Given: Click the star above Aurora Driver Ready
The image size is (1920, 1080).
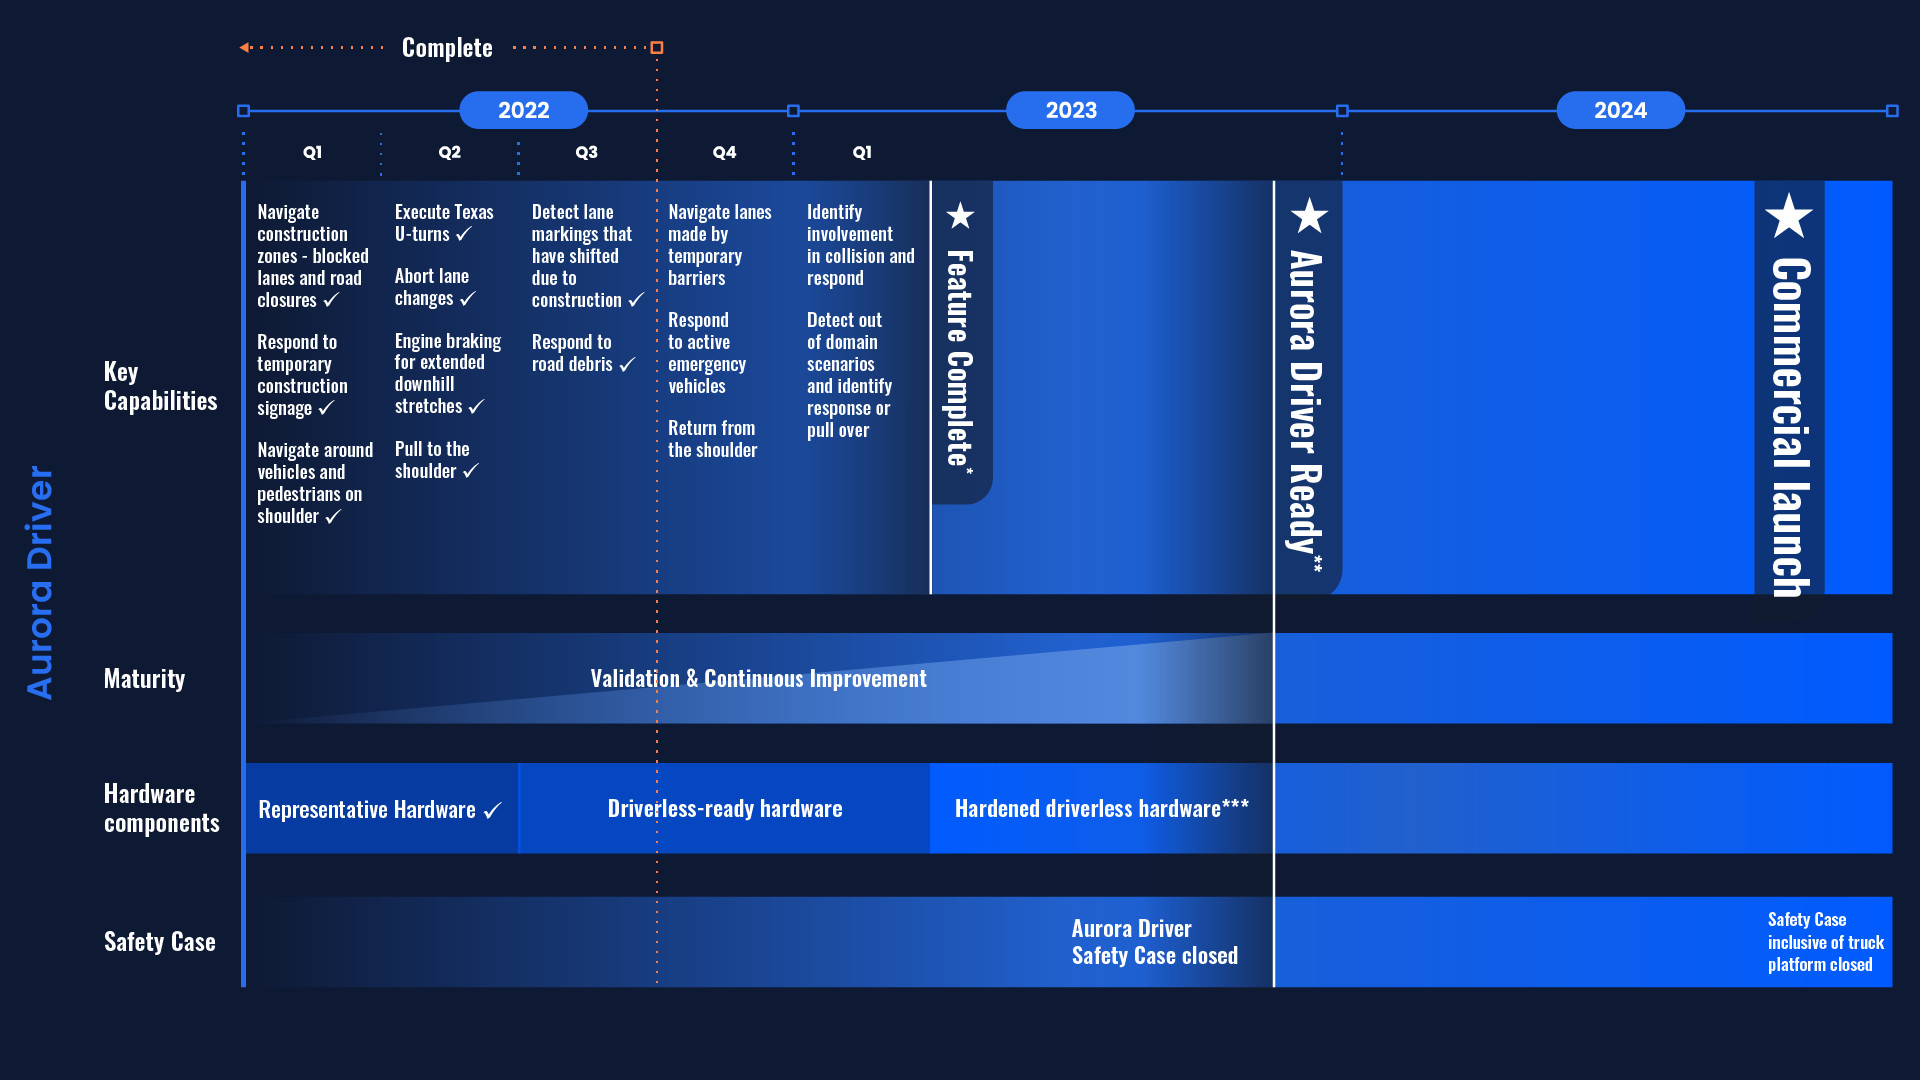Looking at the screenshot, I should coord(1309,215).
